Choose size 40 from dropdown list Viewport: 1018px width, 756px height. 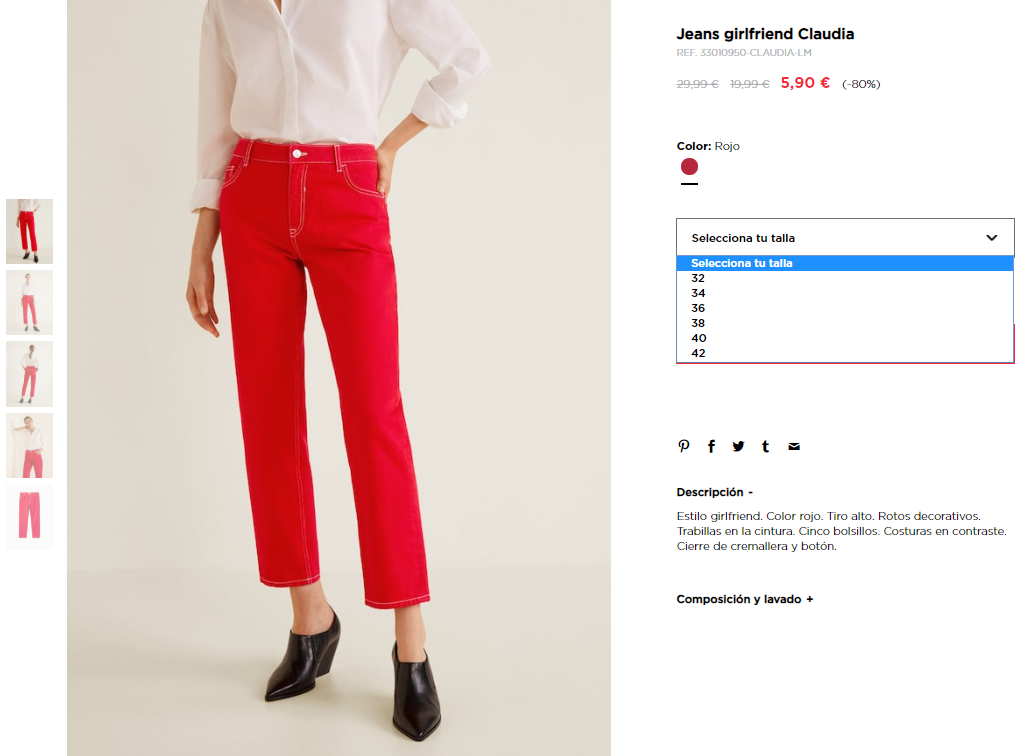tap(845, 338)
